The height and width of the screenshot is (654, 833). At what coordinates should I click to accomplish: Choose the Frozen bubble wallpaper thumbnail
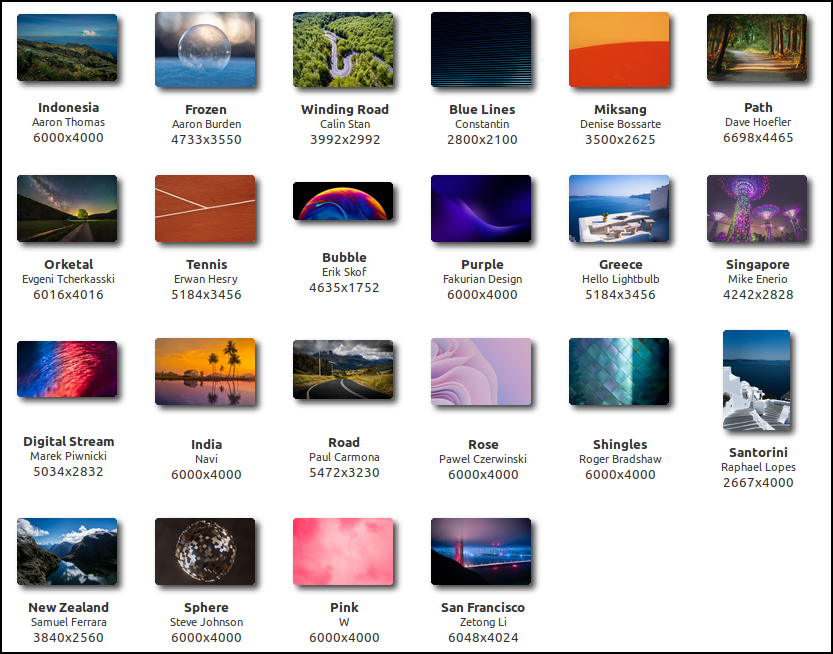[x=205, y=49]
